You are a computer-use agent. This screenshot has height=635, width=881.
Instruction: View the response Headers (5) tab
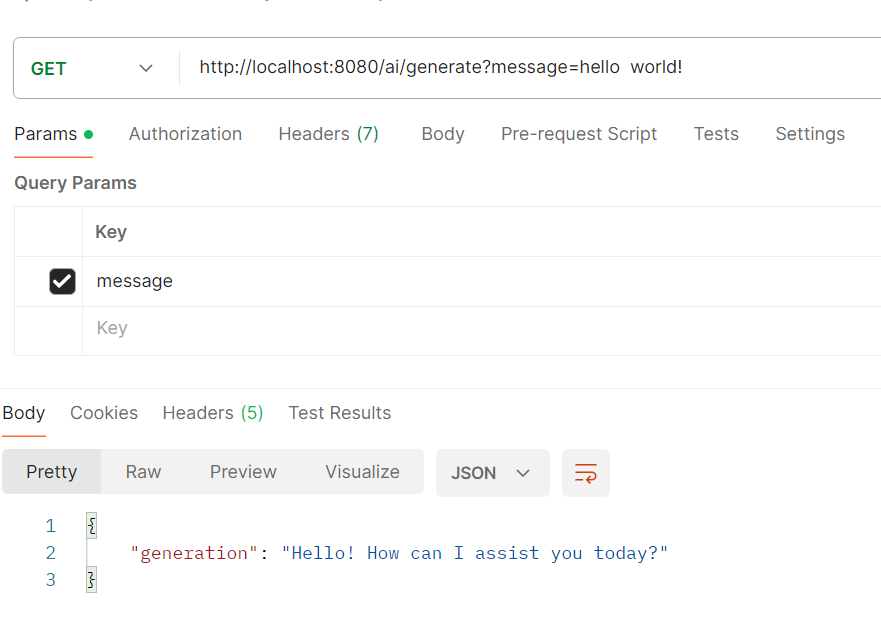212,413
